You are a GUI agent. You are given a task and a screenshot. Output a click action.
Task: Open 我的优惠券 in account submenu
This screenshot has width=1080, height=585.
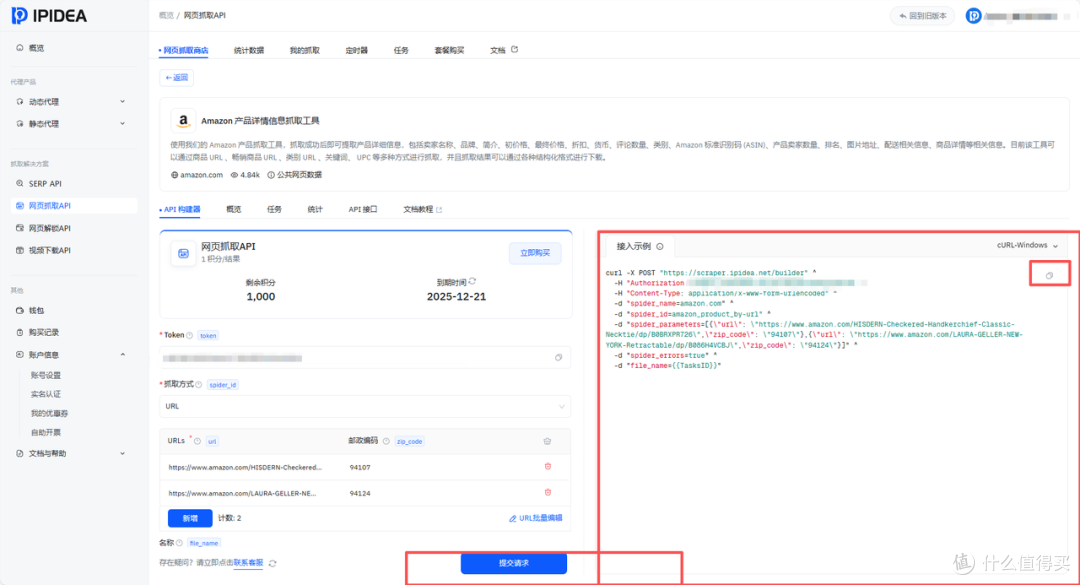click(x=50, y=413)
